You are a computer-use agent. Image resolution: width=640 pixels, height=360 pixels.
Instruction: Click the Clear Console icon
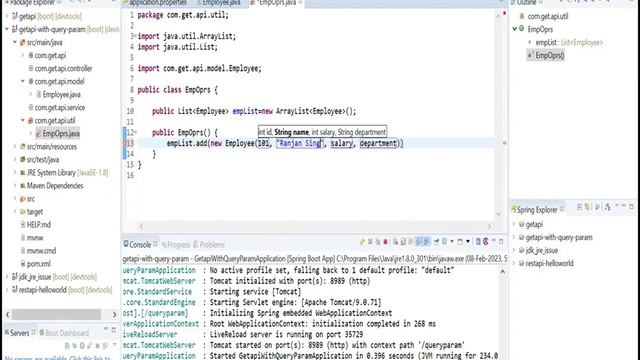[x=395, y=242]
